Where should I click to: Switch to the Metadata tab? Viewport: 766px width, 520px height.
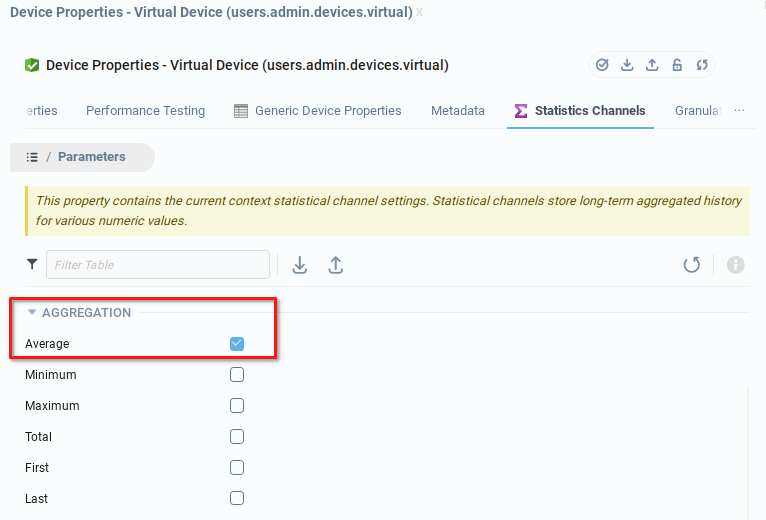pos(458,111)
